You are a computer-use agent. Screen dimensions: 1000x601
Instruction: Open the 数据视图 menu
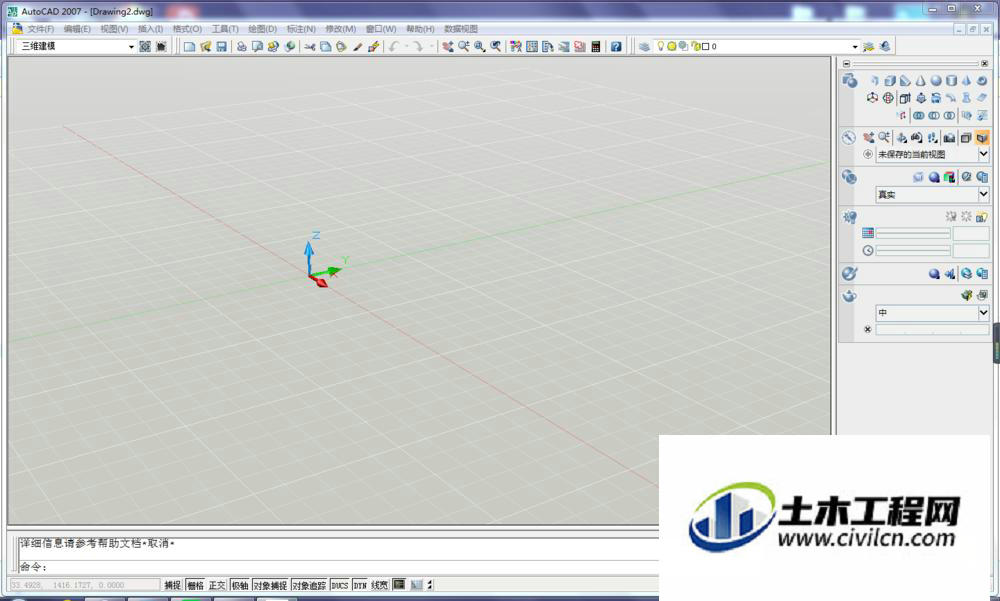coord(461,29)
